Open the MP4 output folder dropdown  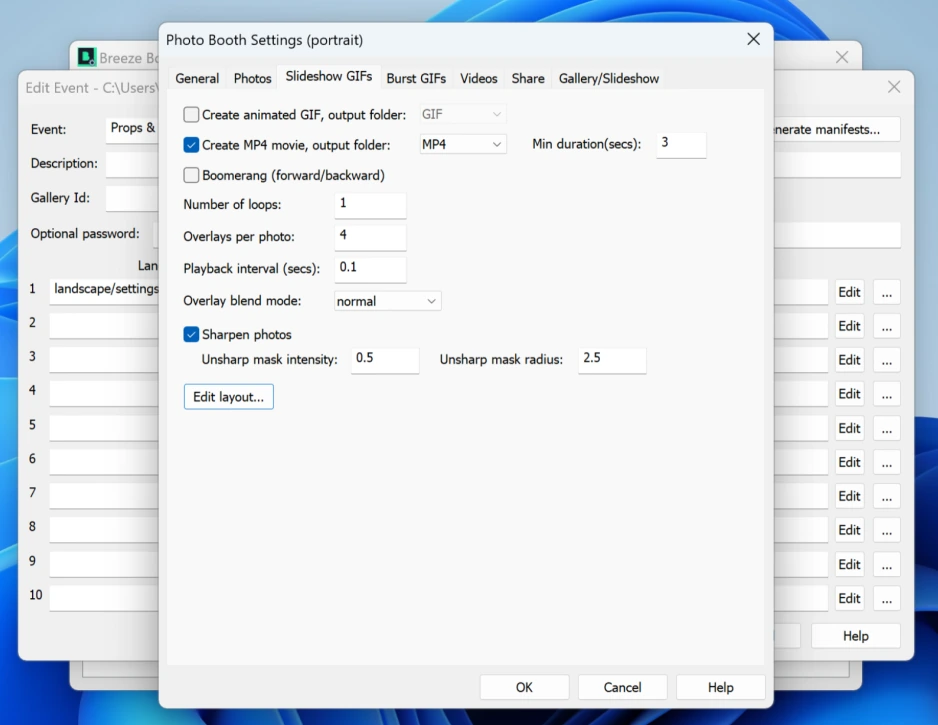coord(462,144)
